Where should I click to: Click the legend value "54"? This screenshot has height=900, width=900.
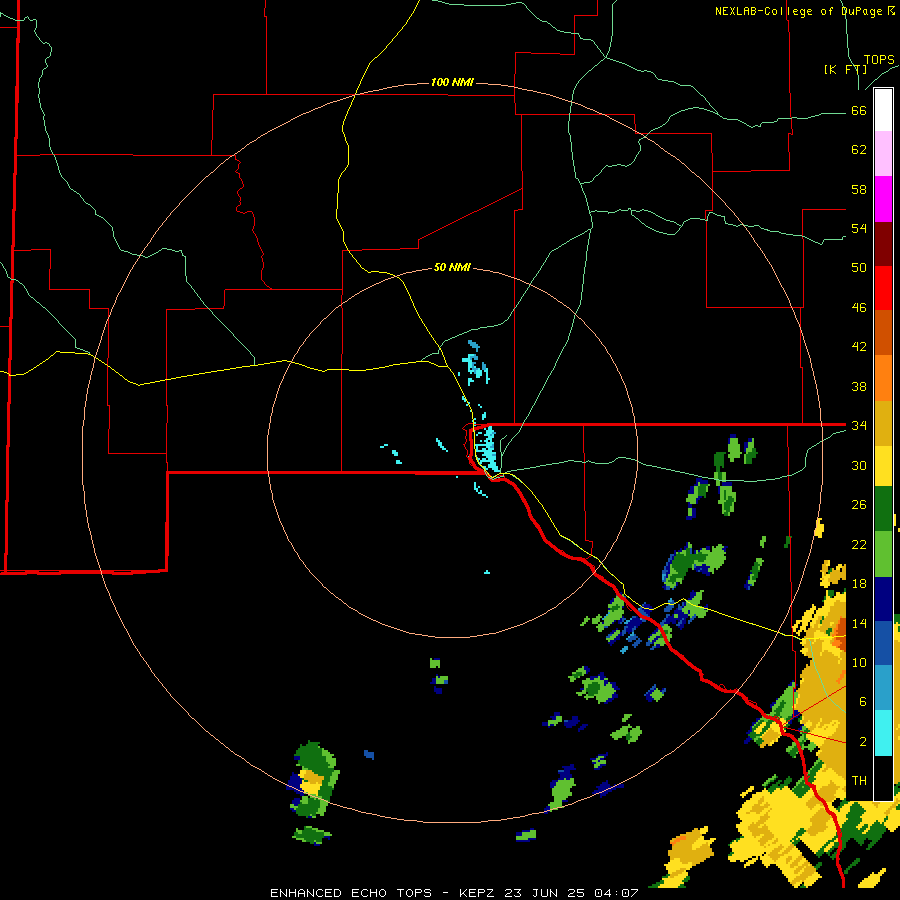[x=859, y=228]
